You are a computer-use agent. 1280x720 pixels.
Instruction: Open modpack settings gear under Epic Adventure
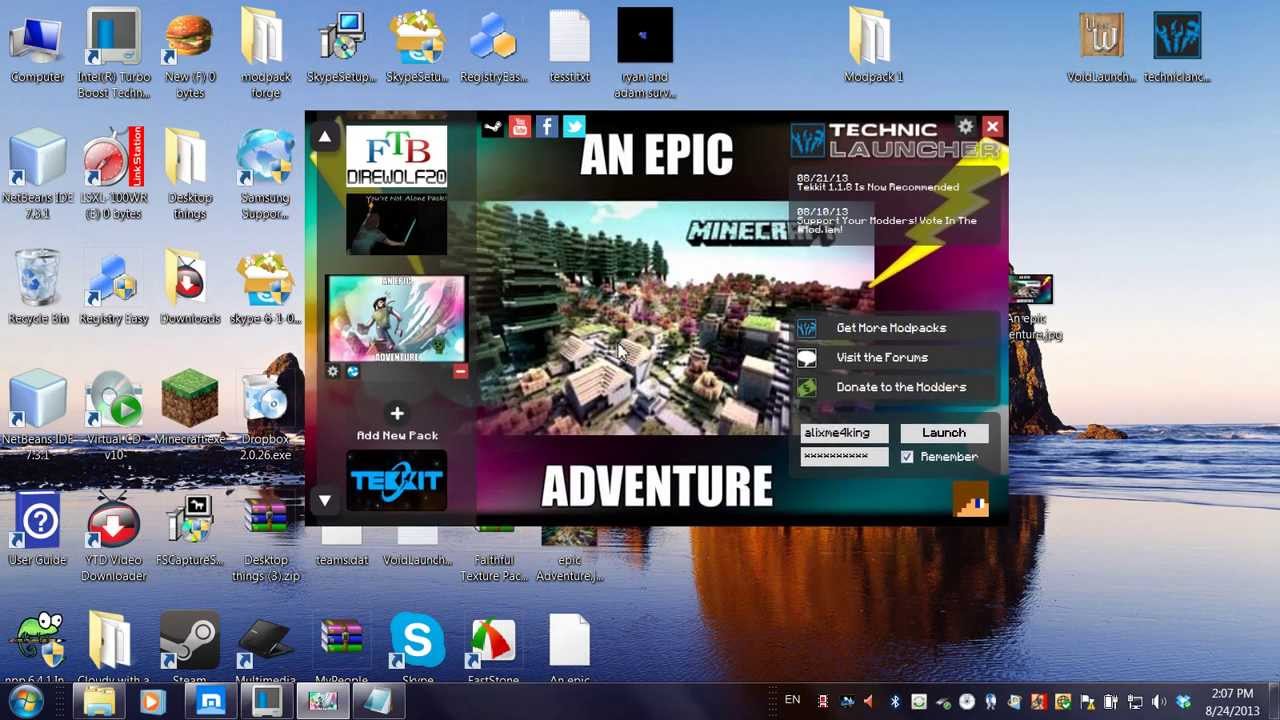[333, 372]
